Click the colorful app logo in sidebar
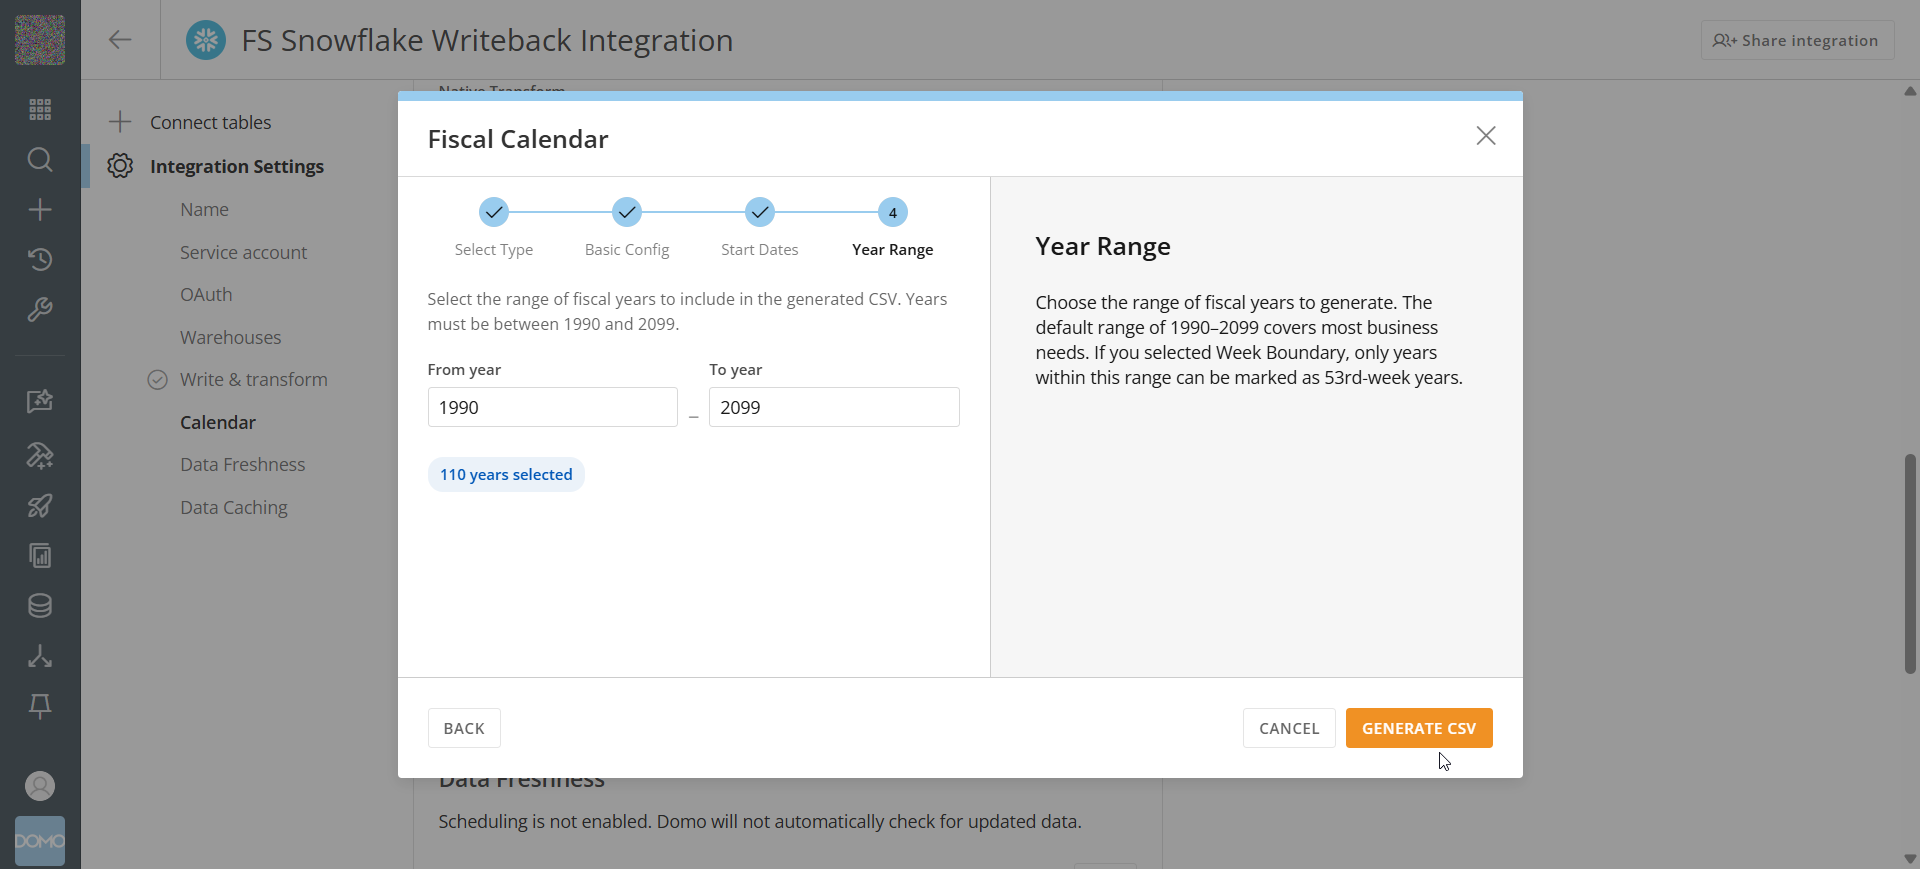The image size is (1920, 869). point(40,40)
